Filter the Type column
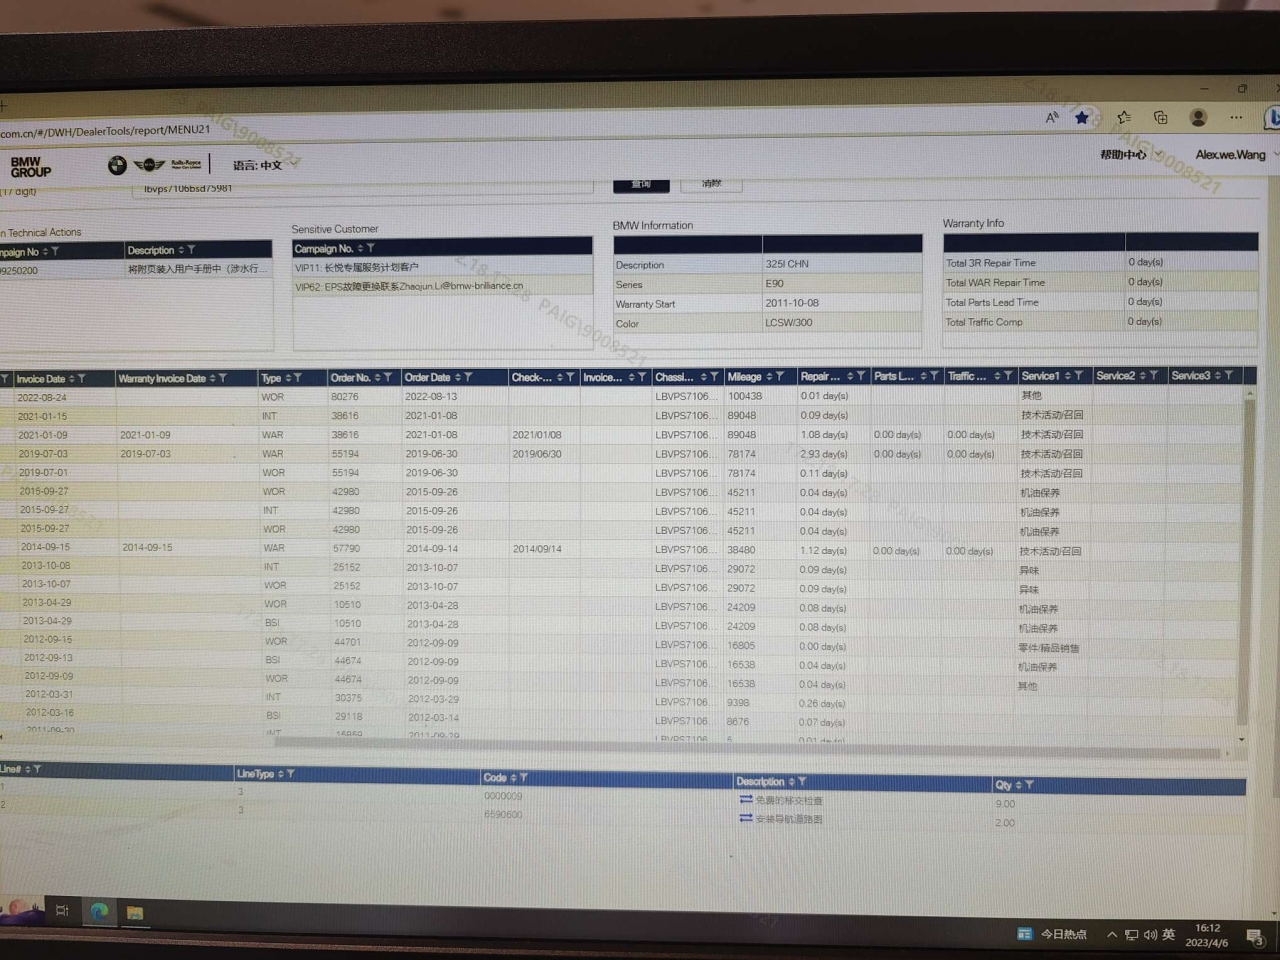1280x960 pixels. pos(297,378)
